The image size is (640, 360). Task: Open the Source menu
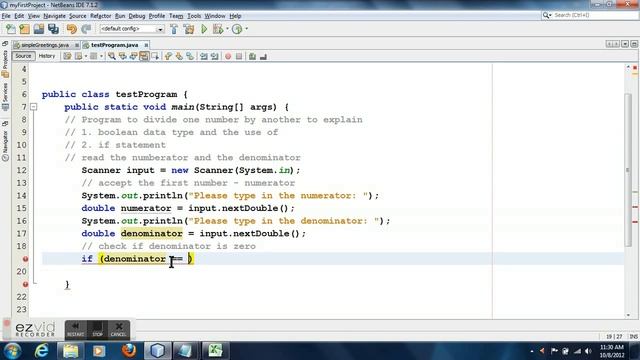(x=78, y=16)
